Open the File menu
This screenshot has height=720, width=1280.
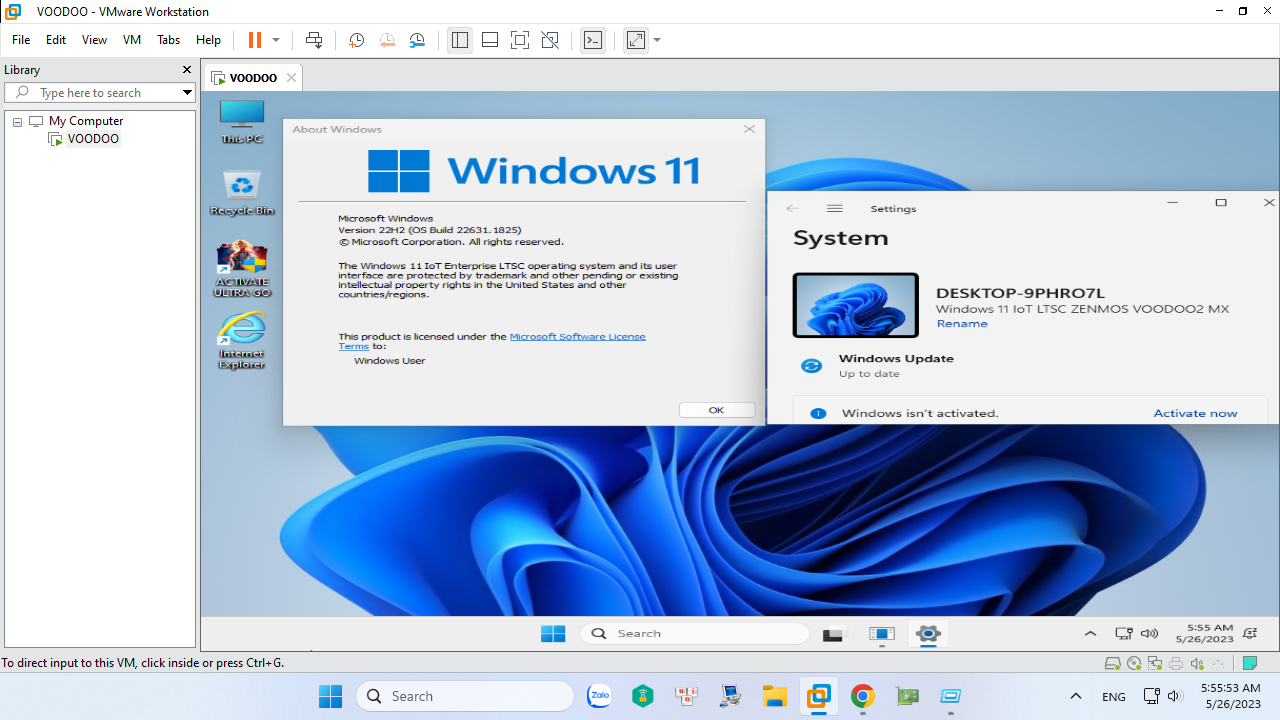(21, 40)
